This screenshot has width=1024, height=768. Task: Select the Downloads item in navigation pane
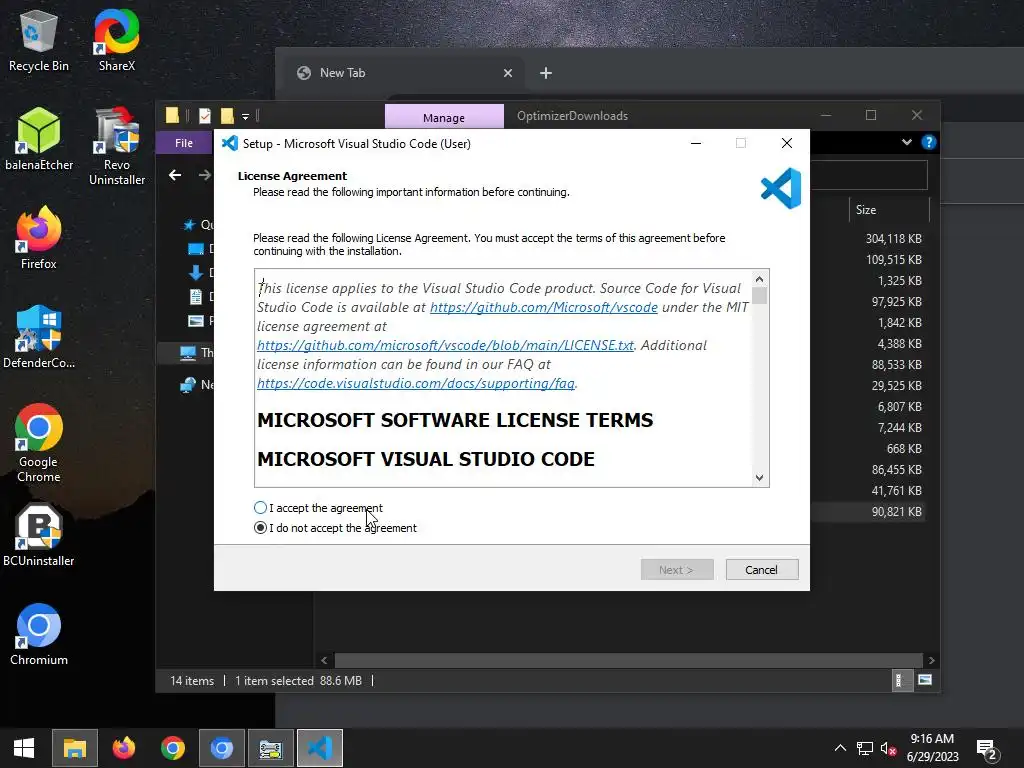coord(200,272)
